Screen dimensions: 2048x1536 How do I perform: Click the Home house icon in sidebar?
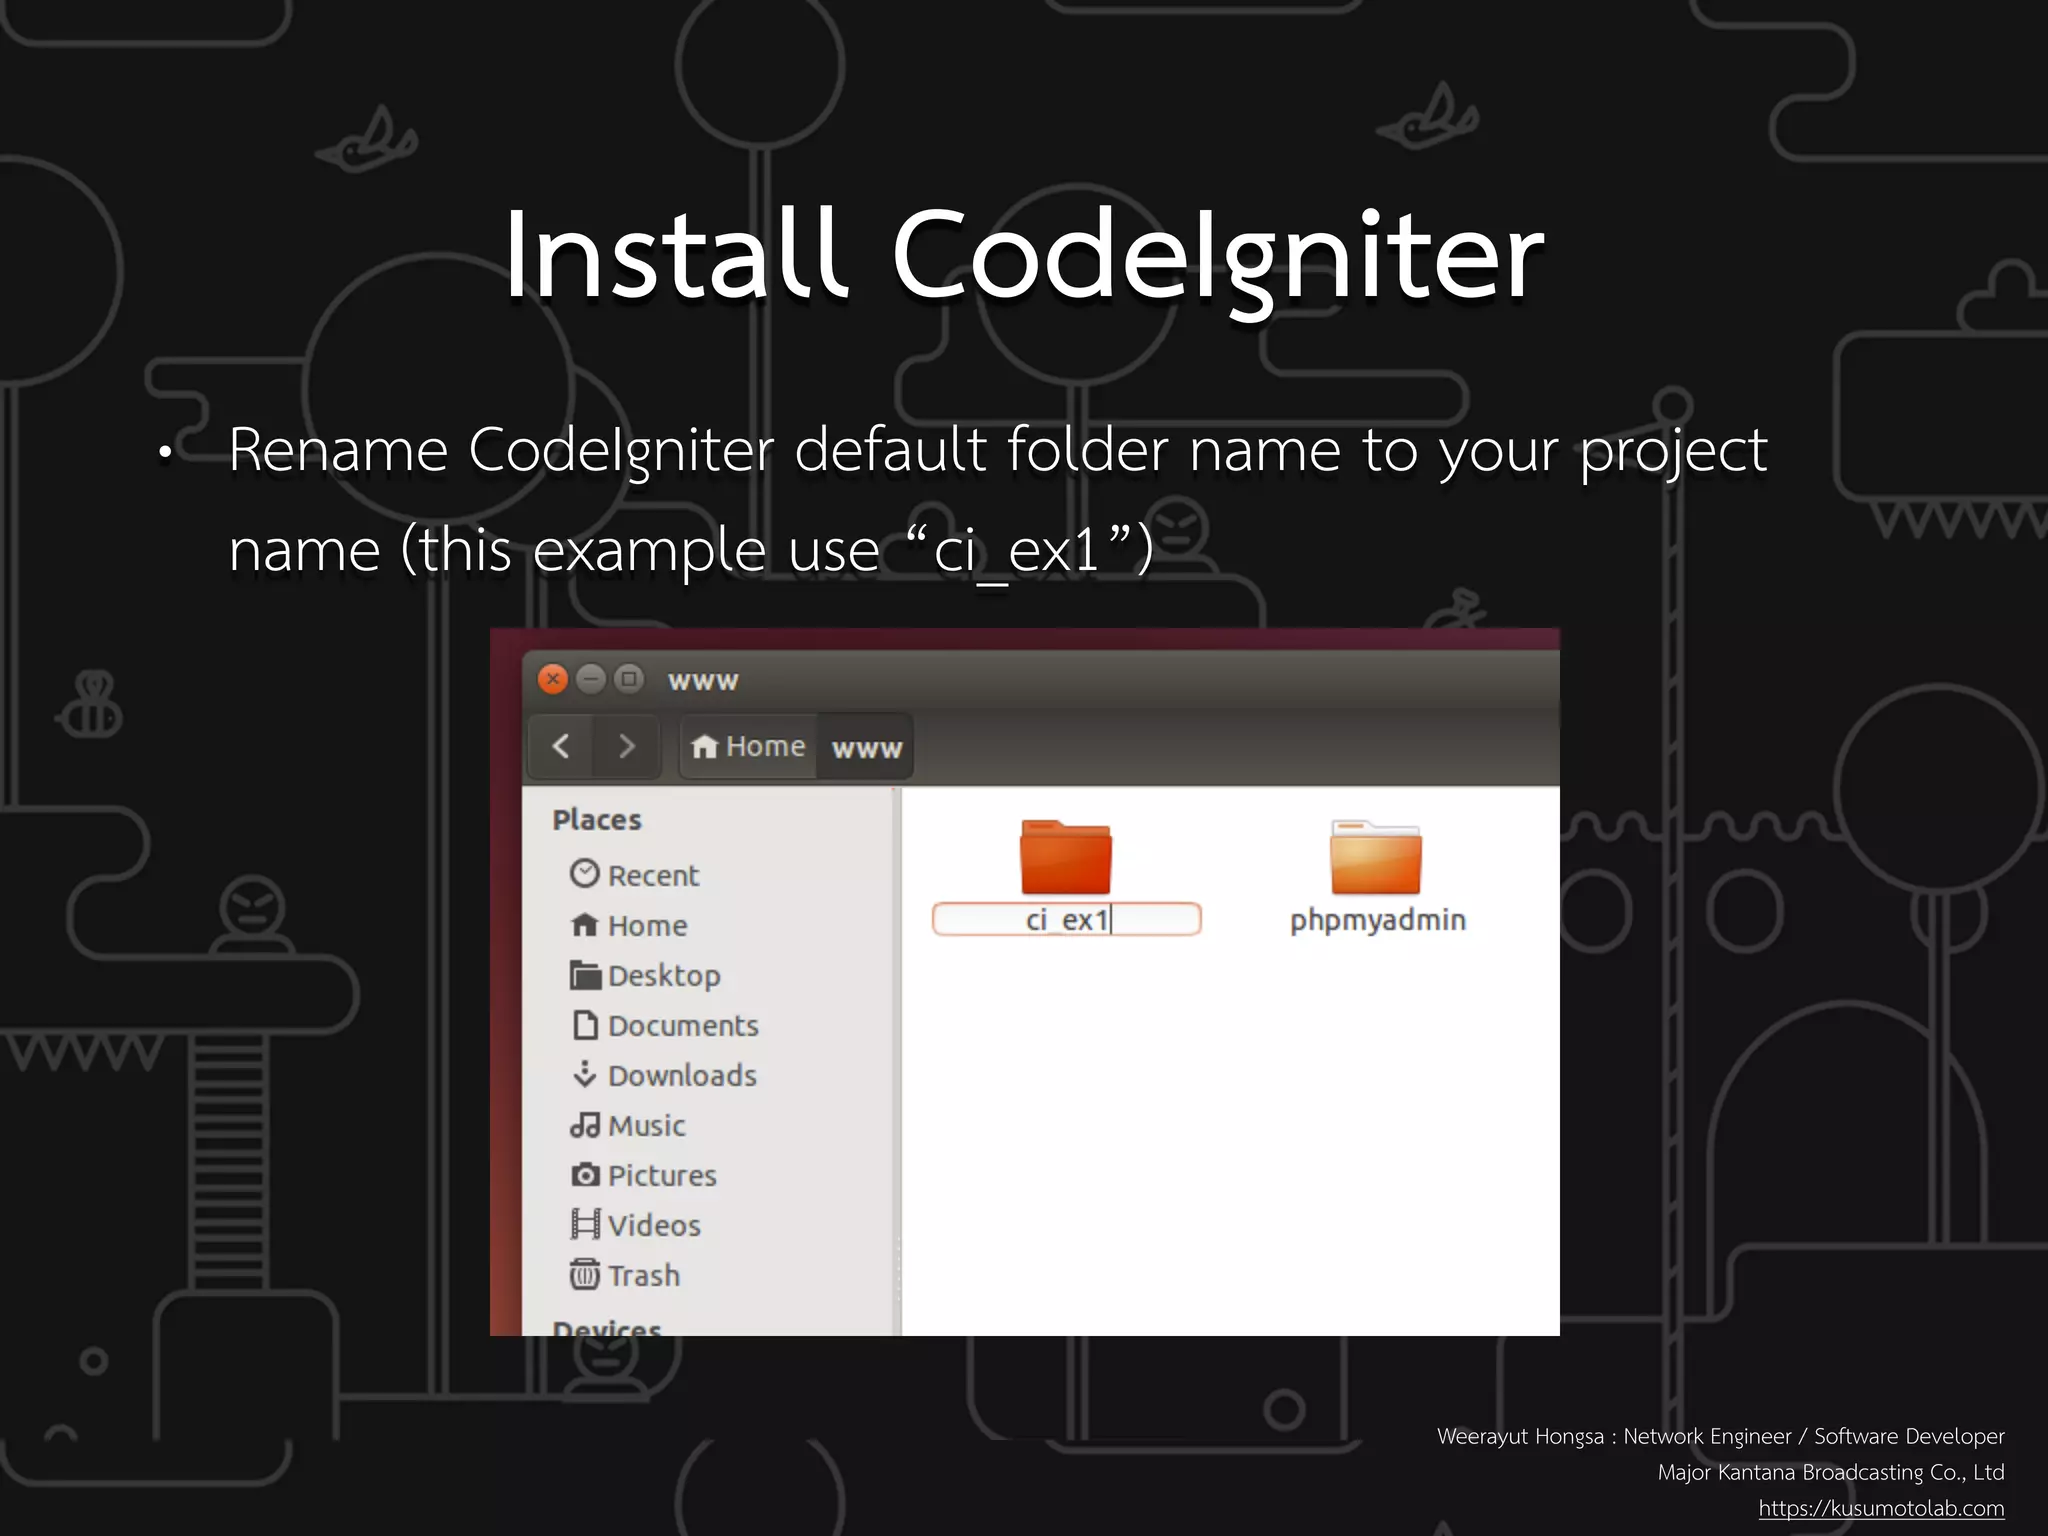[x=585, y=925]
